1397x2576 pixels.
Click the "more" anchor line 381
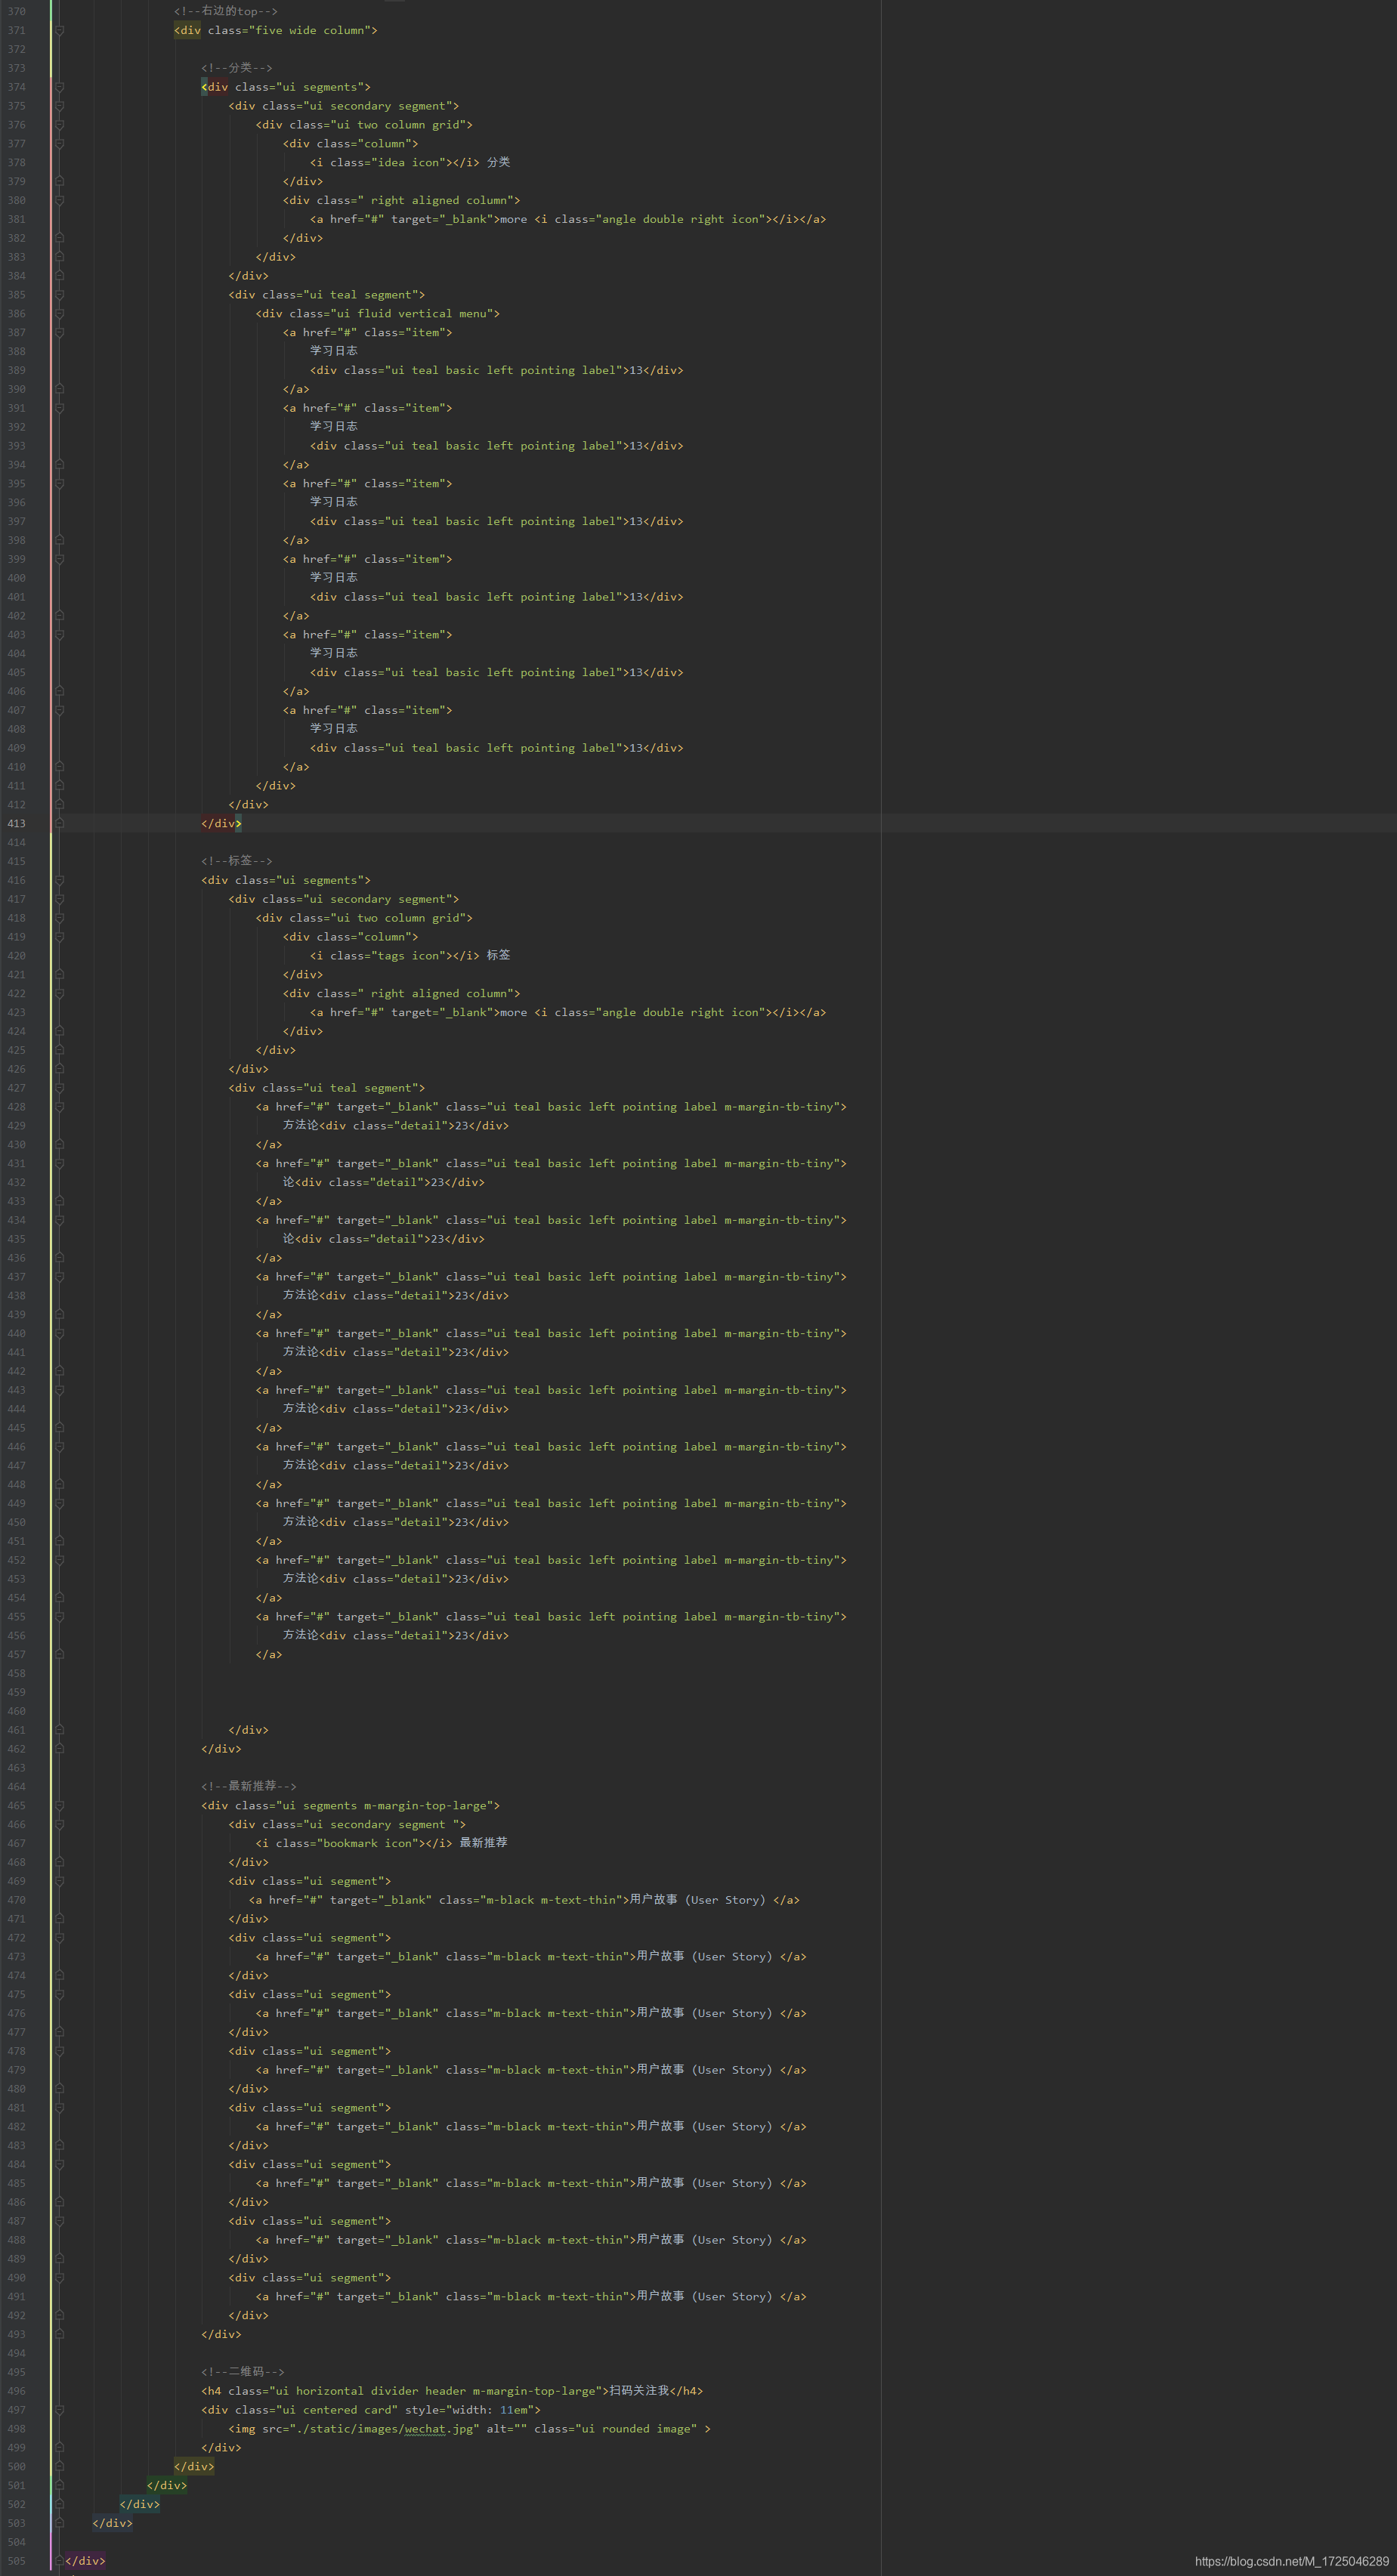point(568,219)
